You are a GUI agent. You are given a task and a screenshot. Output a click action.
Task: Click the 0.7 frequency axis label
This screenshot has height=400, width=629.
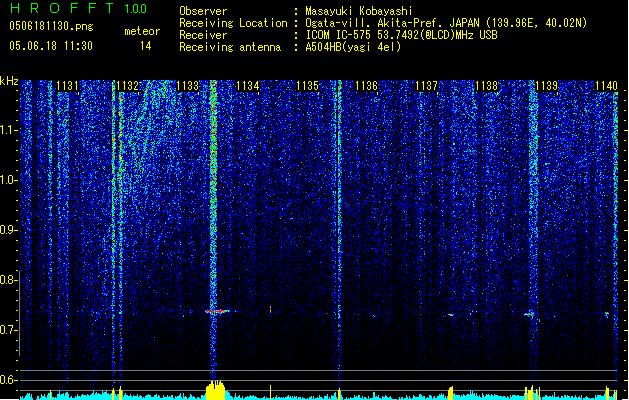click(x=8, y=330)
